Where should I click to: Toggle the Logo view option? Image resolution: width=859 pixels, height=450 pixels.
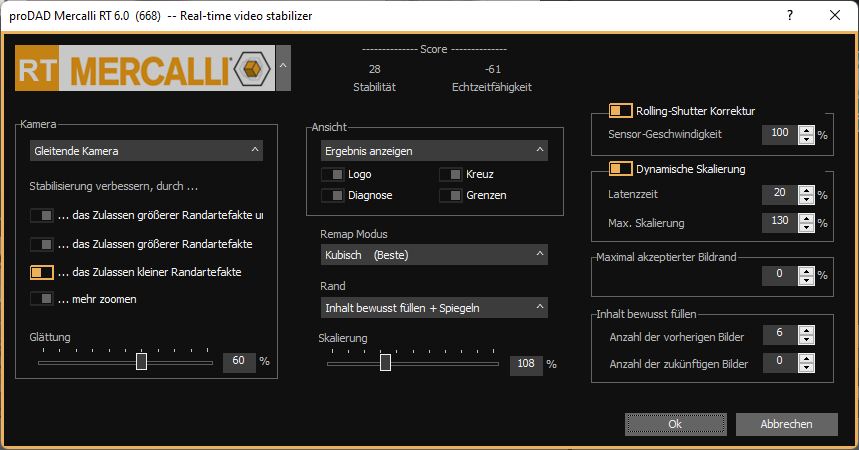pyautogui.click(x=333, y=174)
